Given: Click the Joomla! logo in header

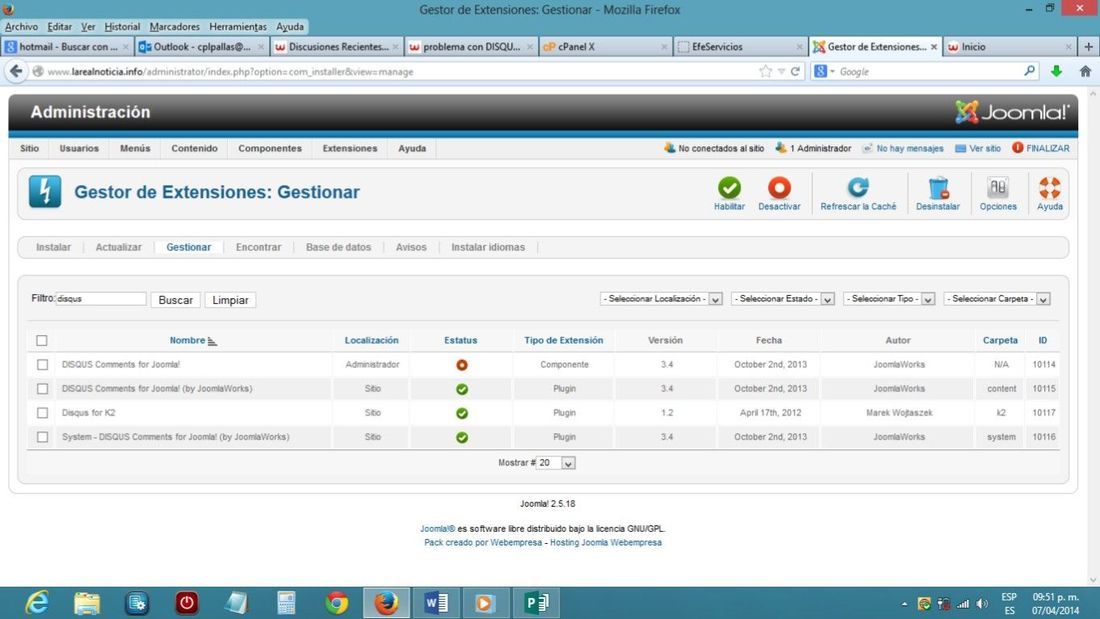Looking at the screenshot, I should 1012,112.
